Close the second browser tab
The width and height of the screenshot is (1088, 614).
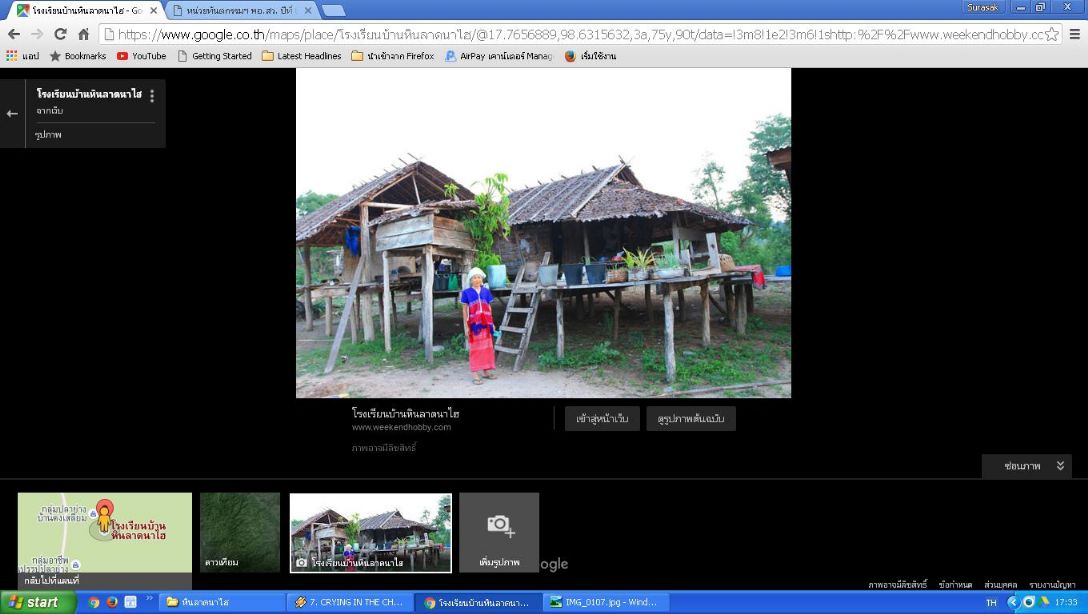click(x=308, y=10)
